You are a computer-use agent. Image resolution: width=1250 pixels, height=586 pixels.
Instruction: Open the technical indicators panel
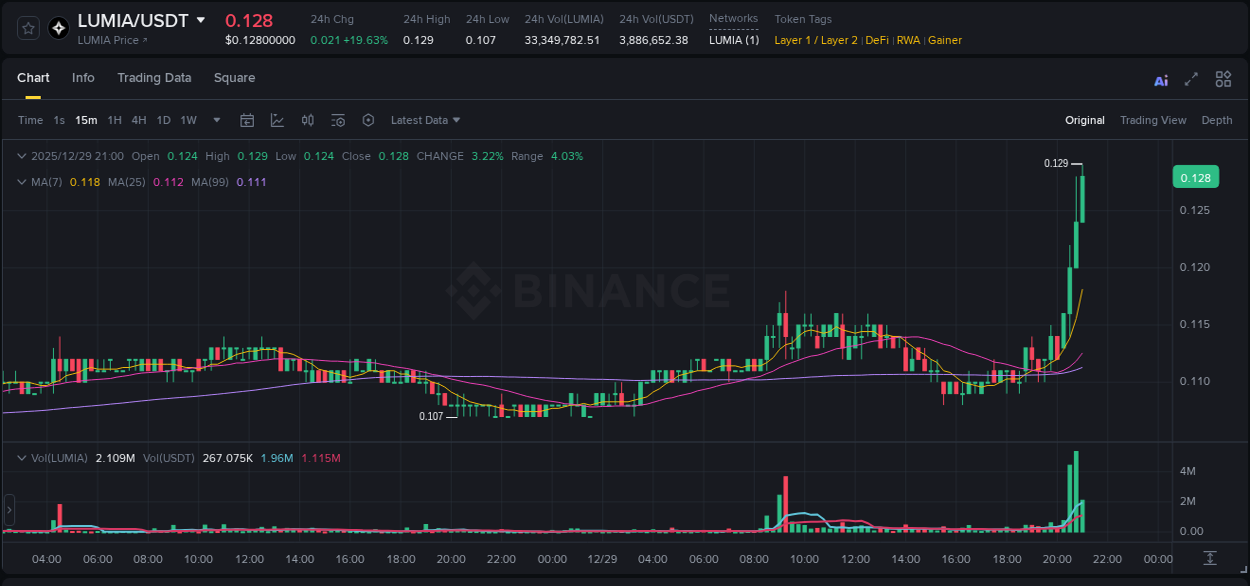click(x=337, y=120)
